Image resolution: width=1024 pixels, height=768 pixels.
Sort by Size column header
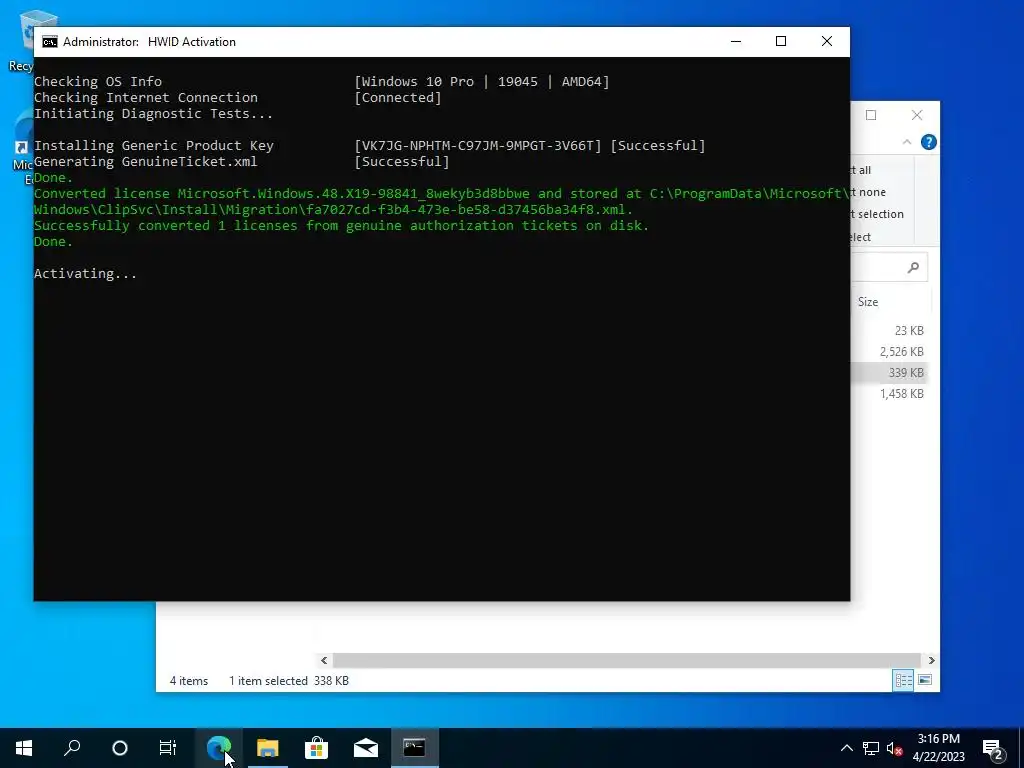[868, 302]
